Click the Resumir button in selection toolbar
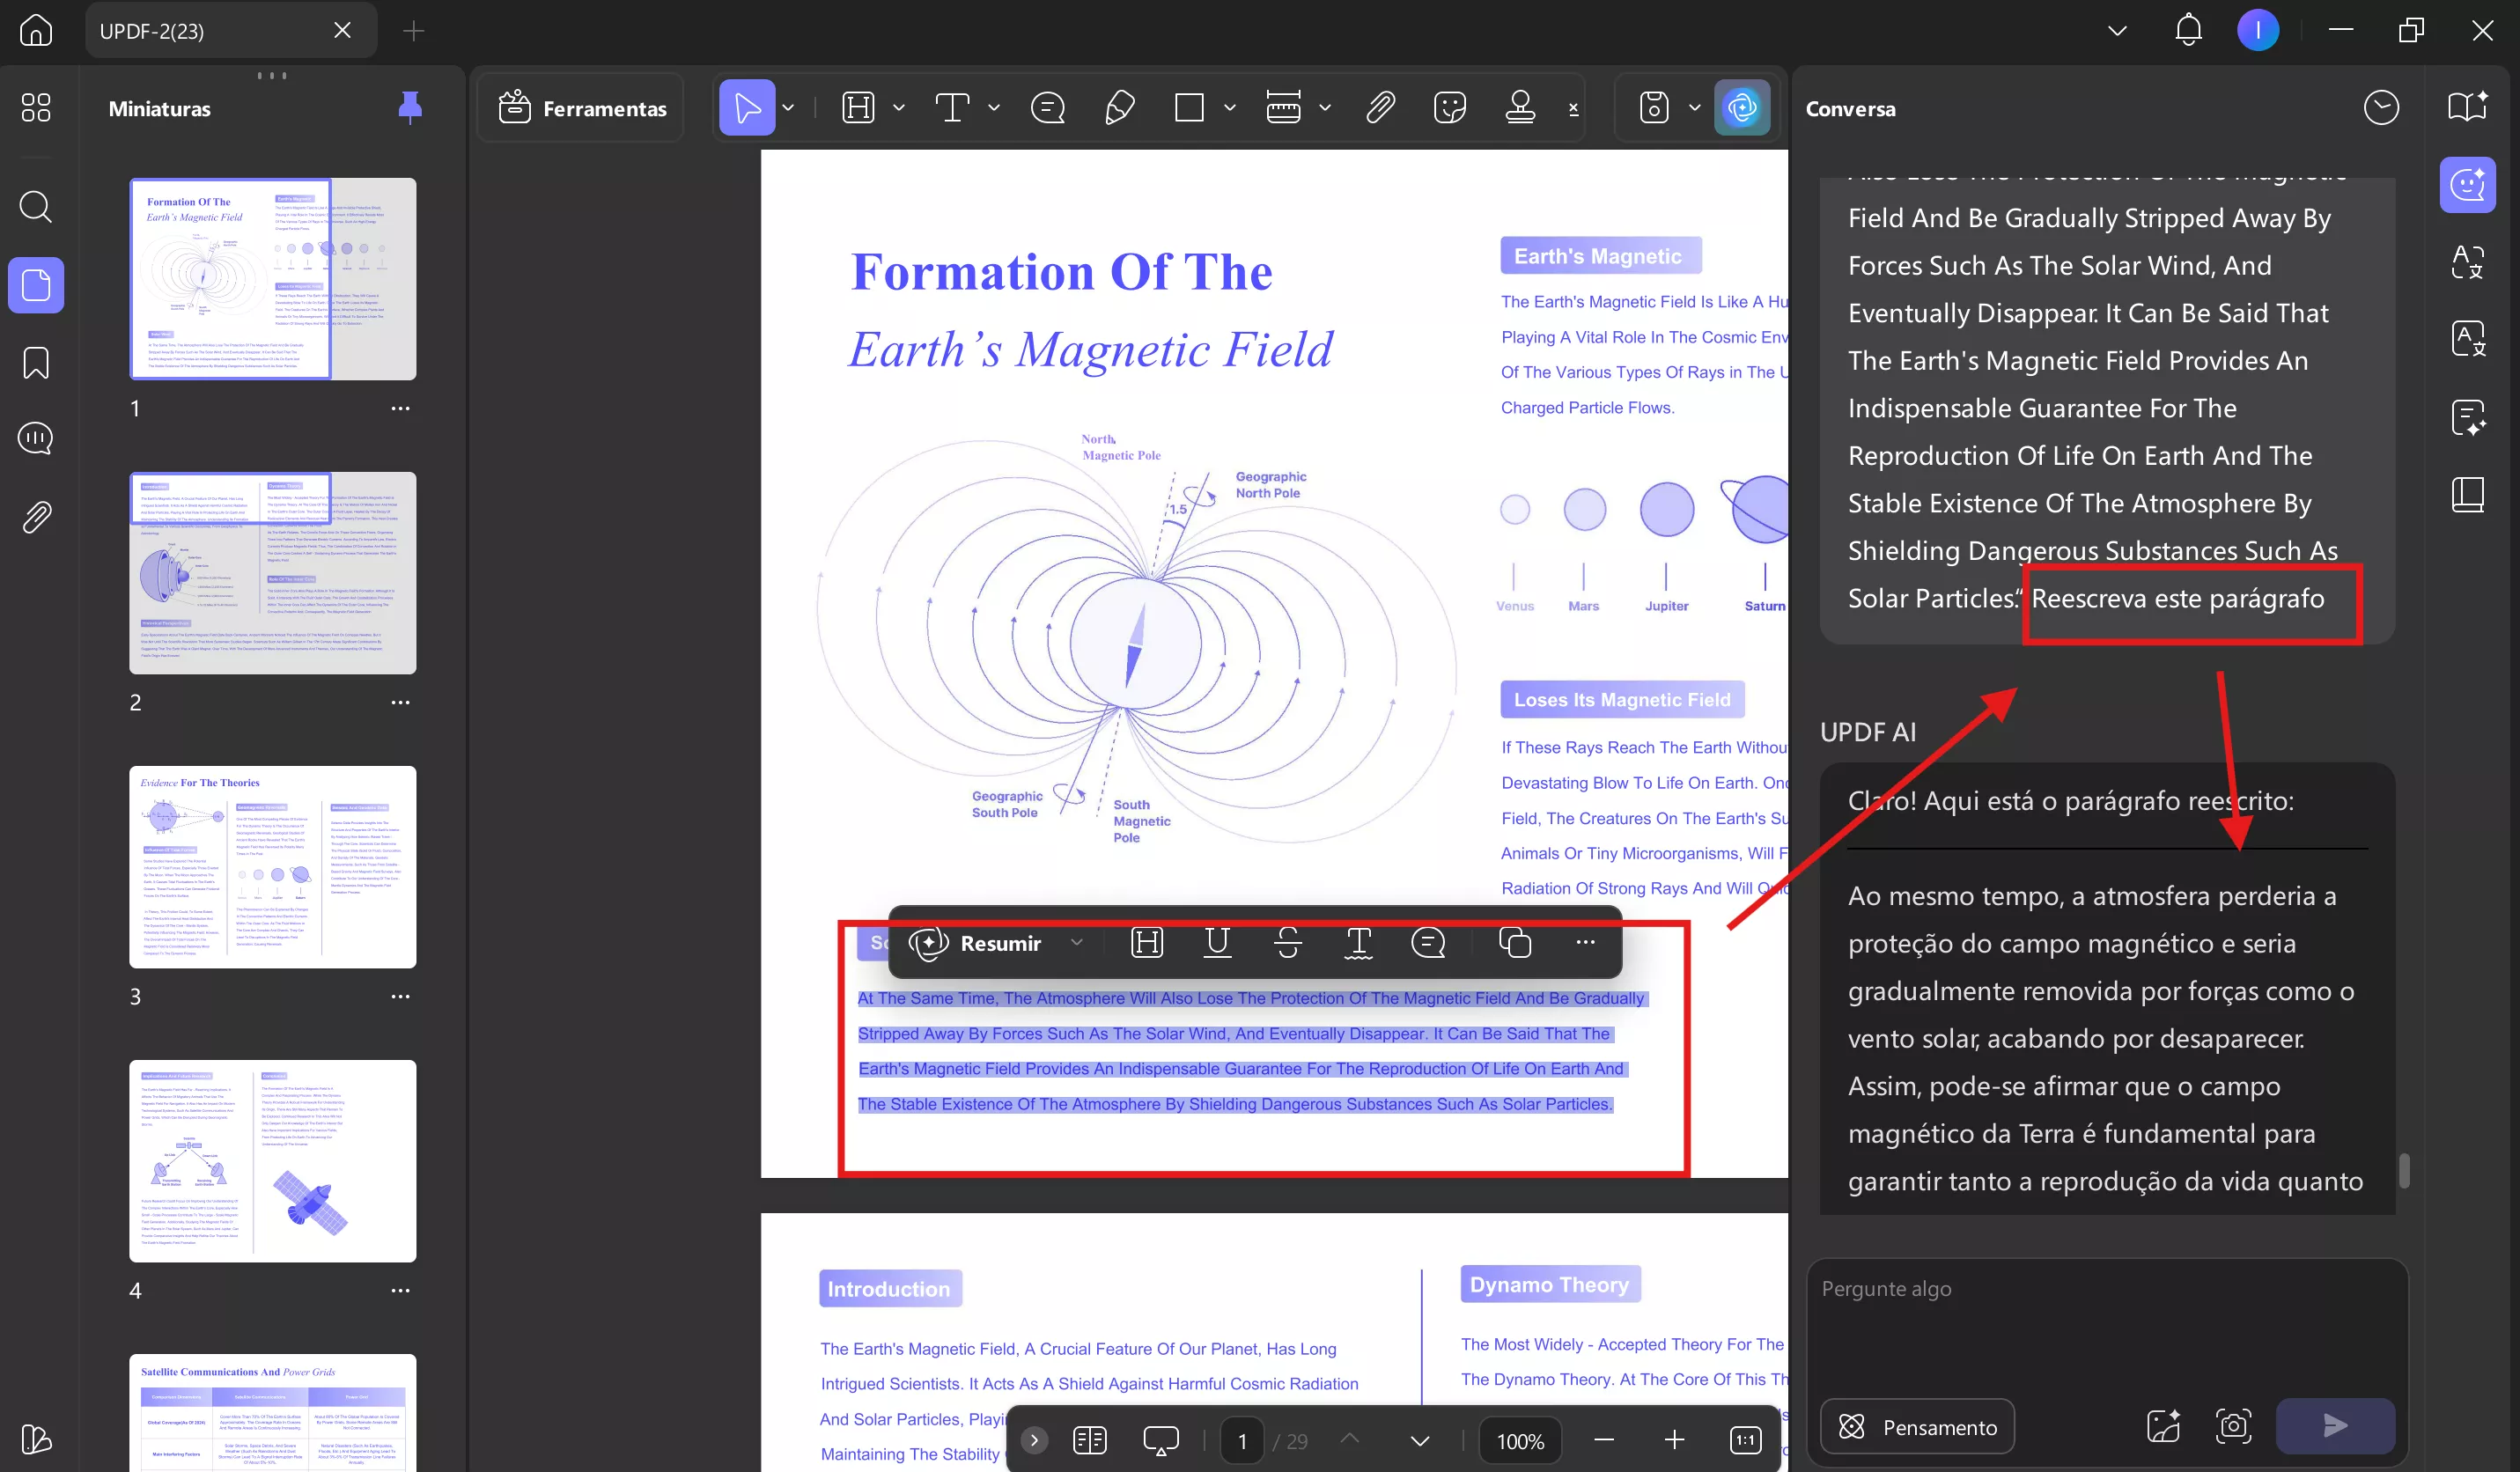The width and height of the screenshot is (2520, 1472). click(975, 943)
